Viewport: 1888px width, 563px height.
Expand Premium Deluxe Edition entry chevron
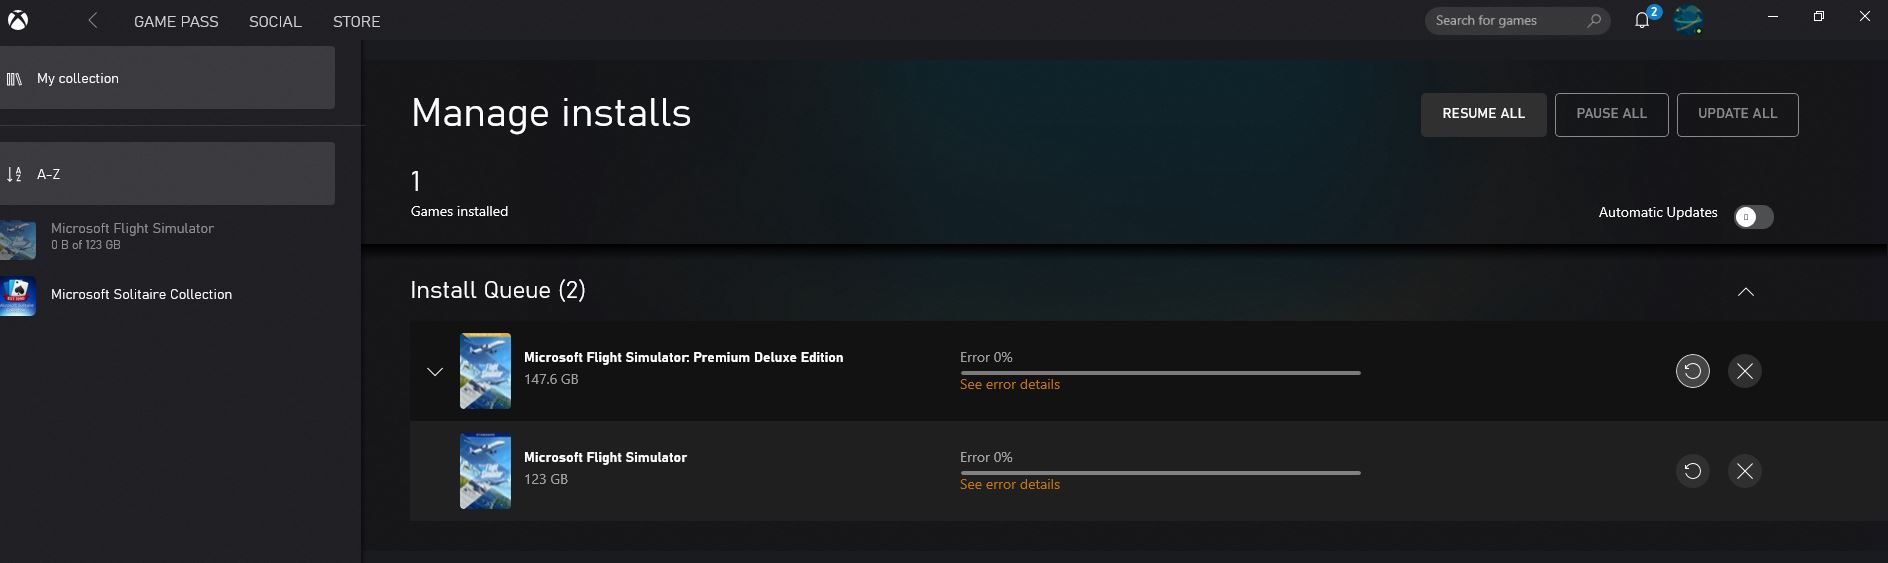pos(435,372)
